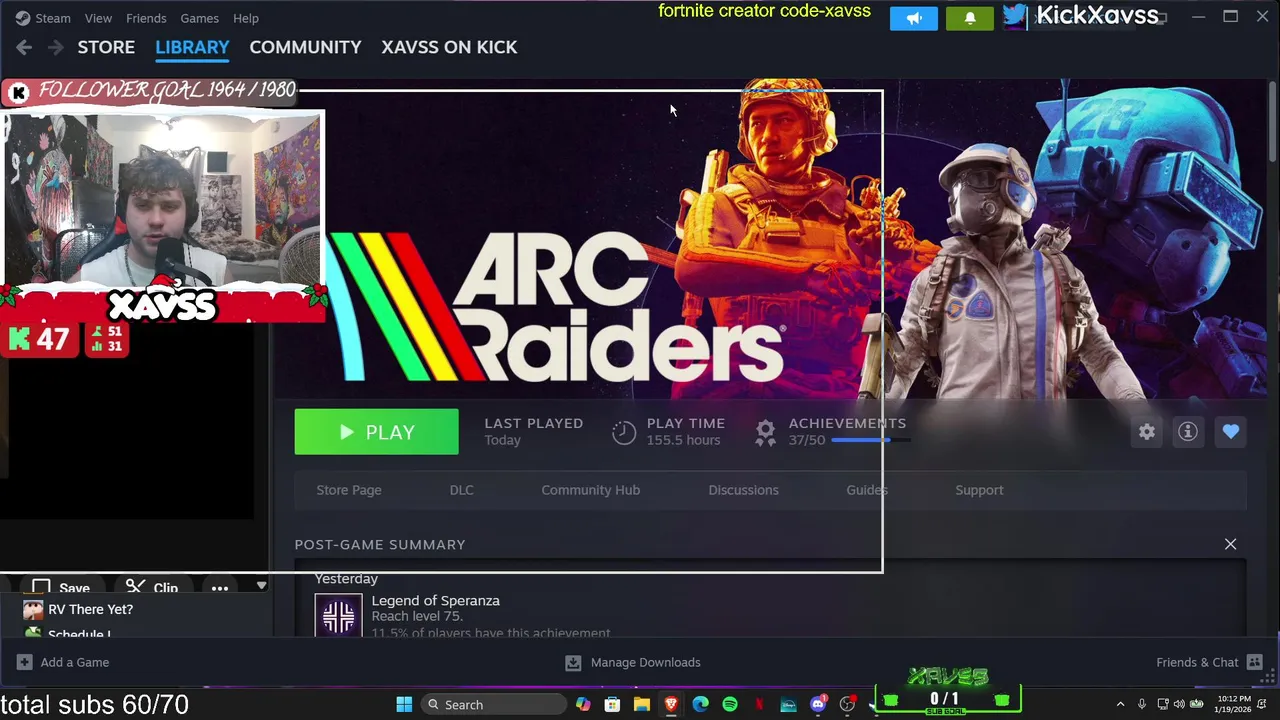The width and height of the screenshot is (1280, 720).
Task: Click the Add a Game plus icon
Action: (x=24, y=662)
